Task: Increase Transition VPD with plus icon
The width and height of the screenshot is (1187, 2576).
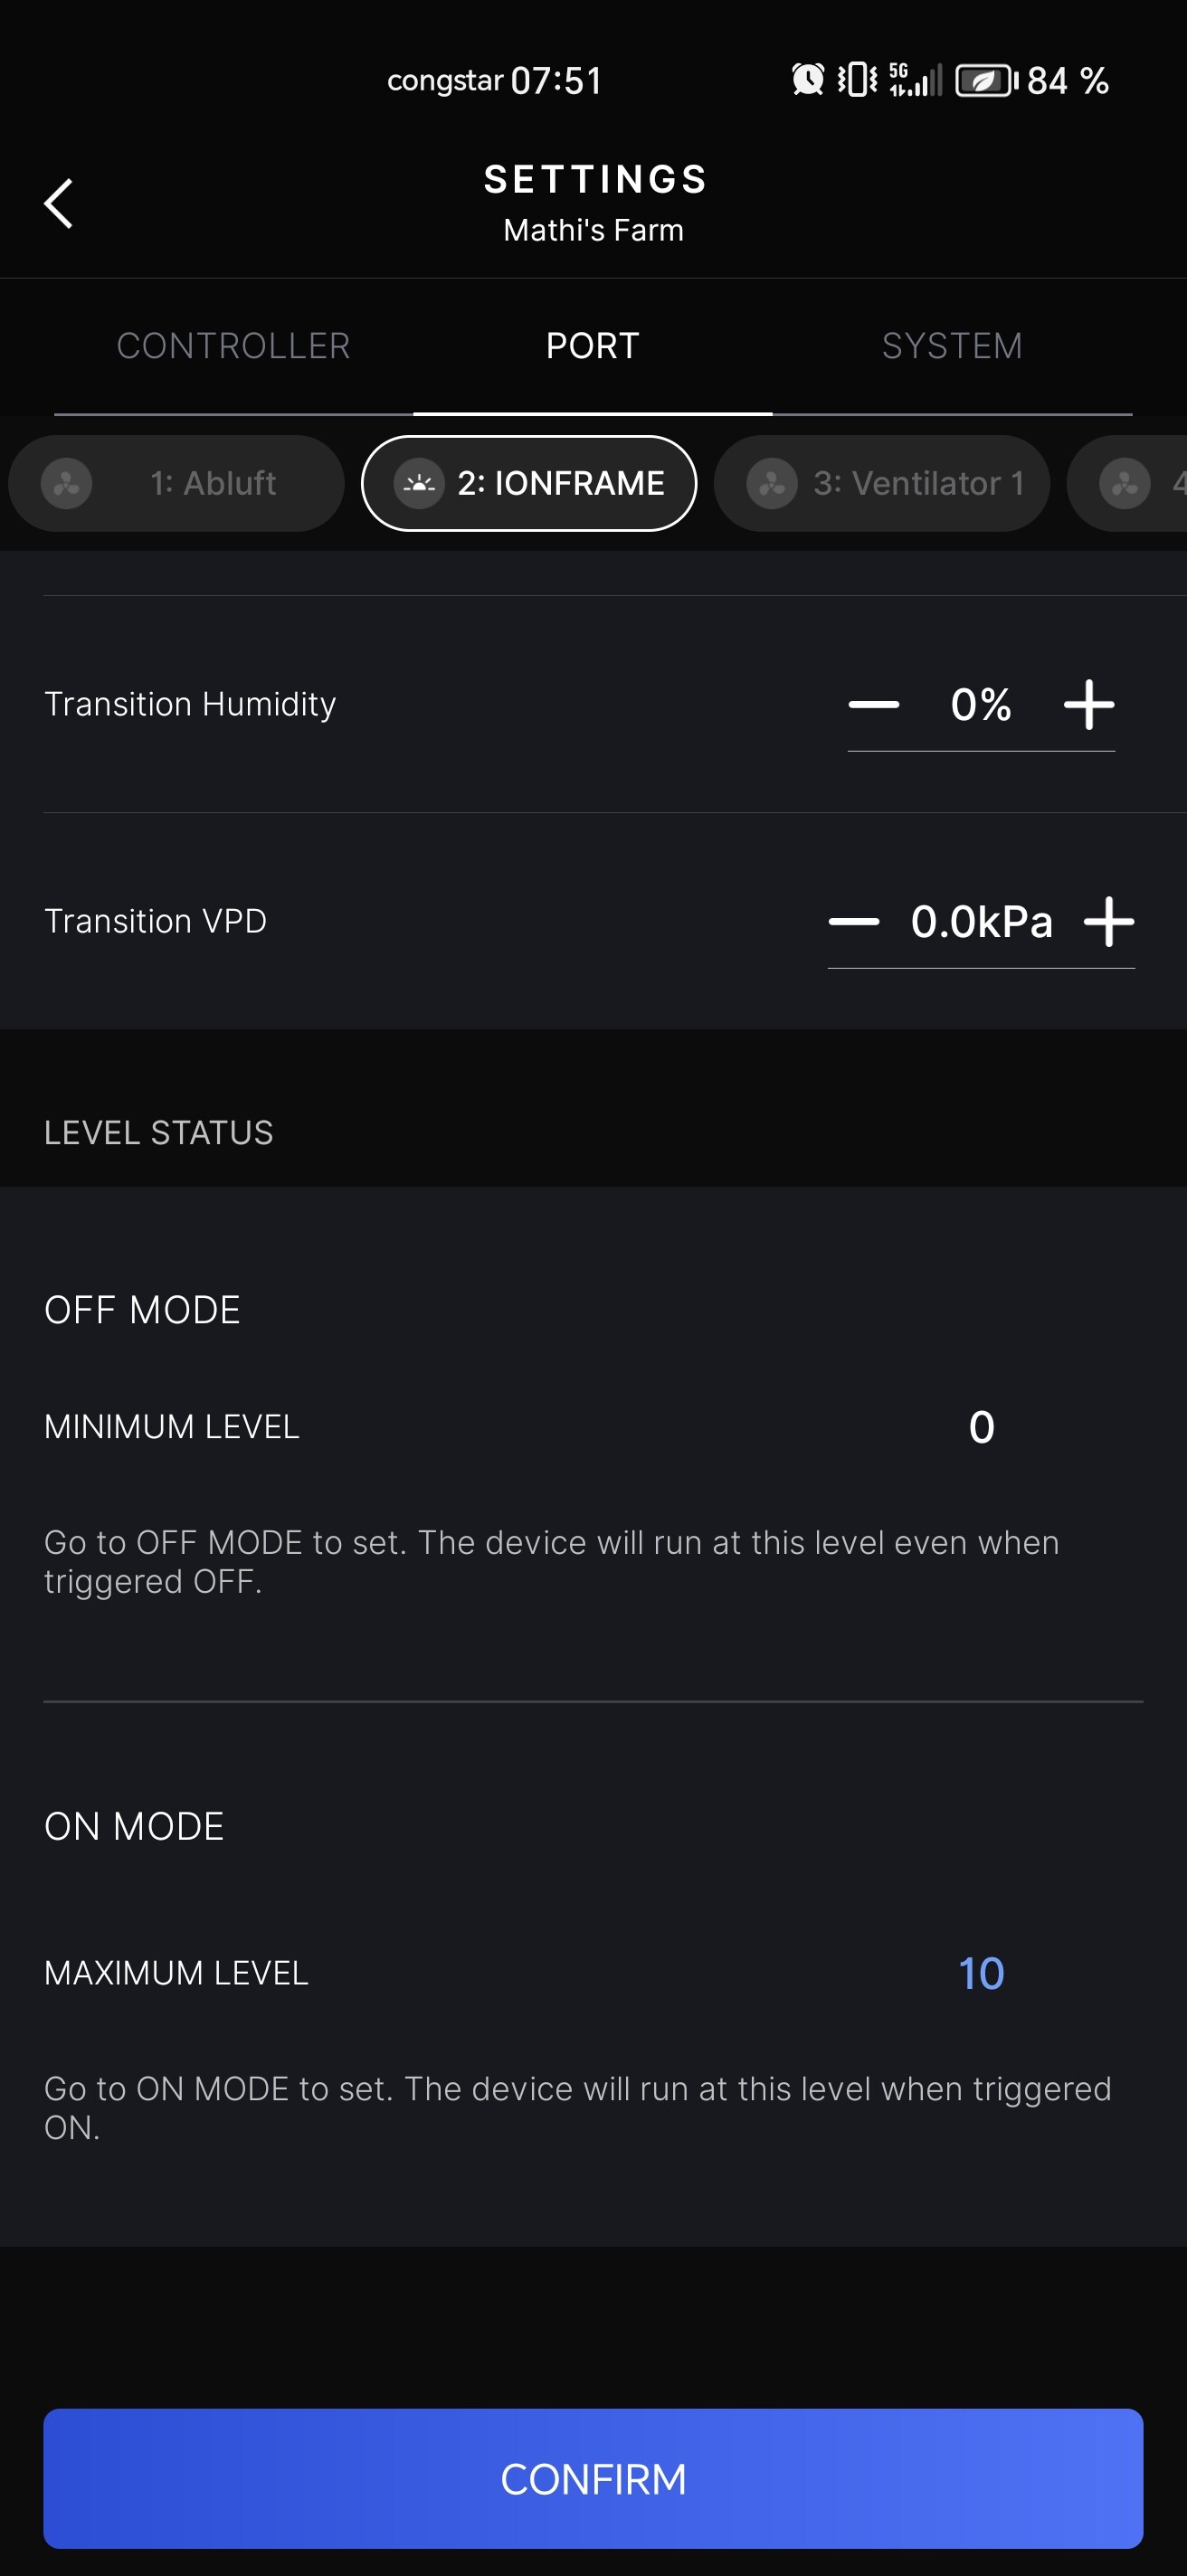Action: click(x=1109, y=921)
